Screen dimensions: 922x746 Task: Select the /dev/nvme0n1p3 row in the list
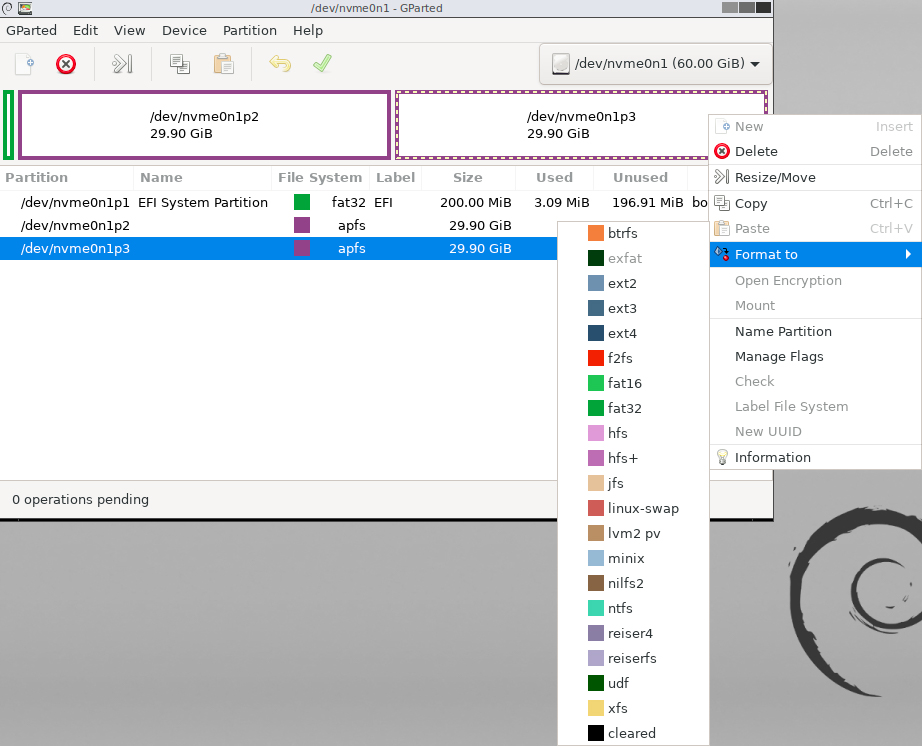[278, 248]
